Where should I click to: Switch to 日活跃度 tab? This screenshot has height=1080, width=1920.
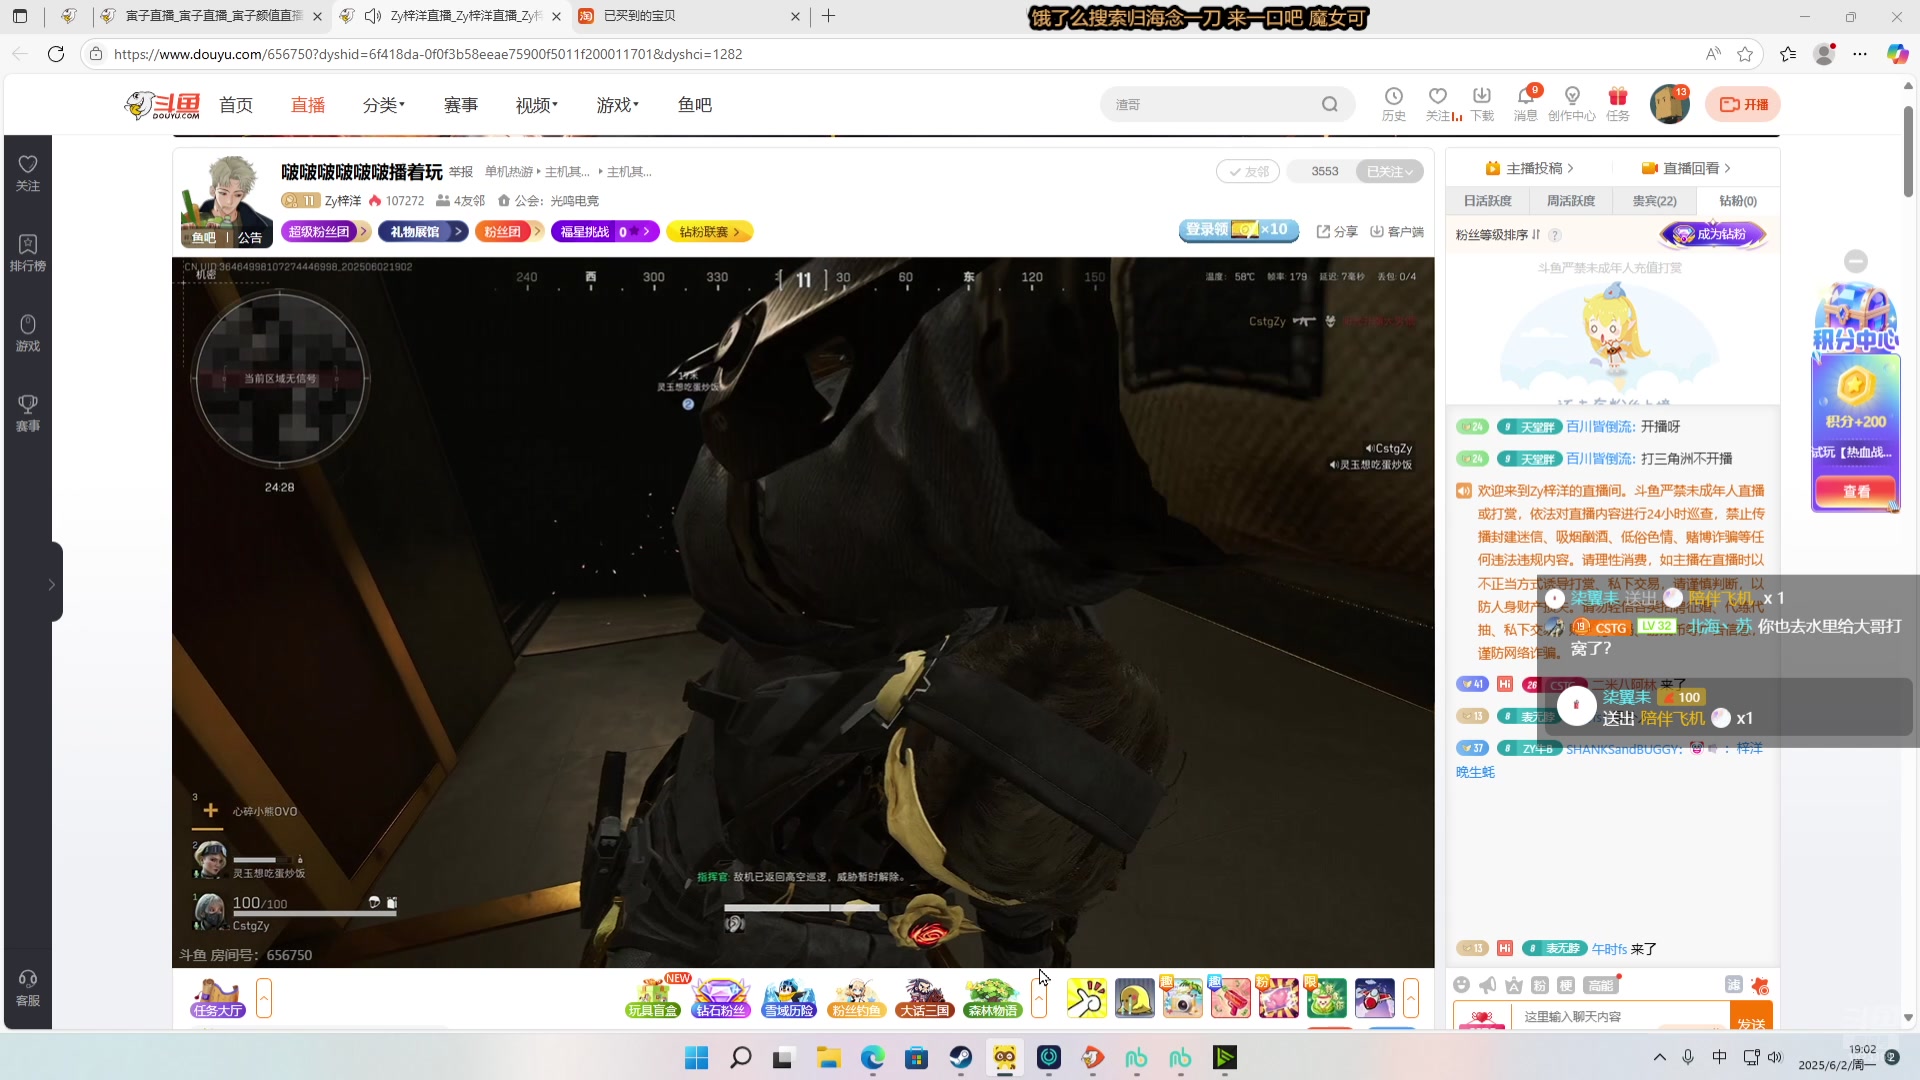point(1487,201)
